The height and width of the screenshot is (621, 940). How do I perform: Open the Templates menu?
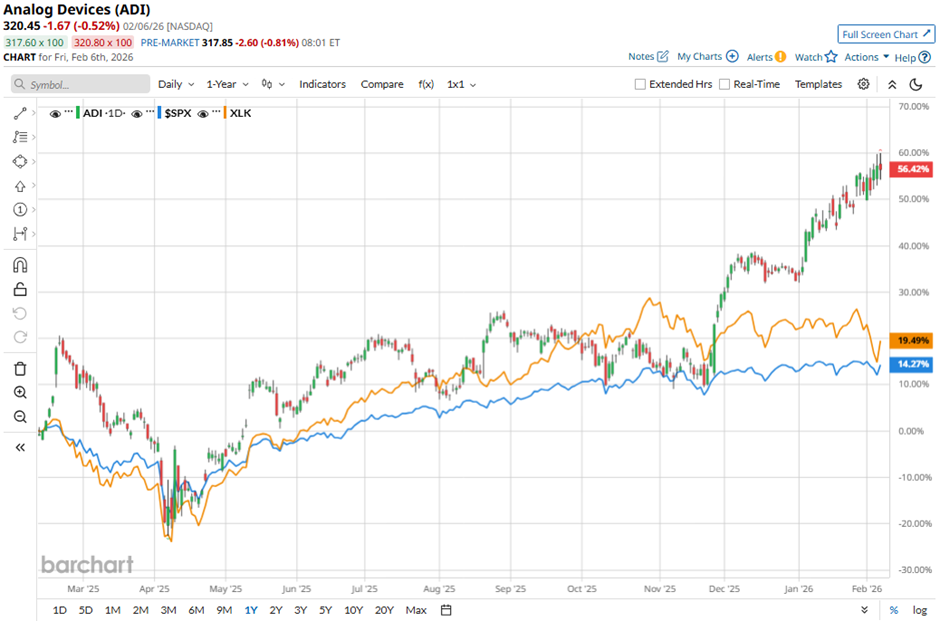click(x=818, y=84)
